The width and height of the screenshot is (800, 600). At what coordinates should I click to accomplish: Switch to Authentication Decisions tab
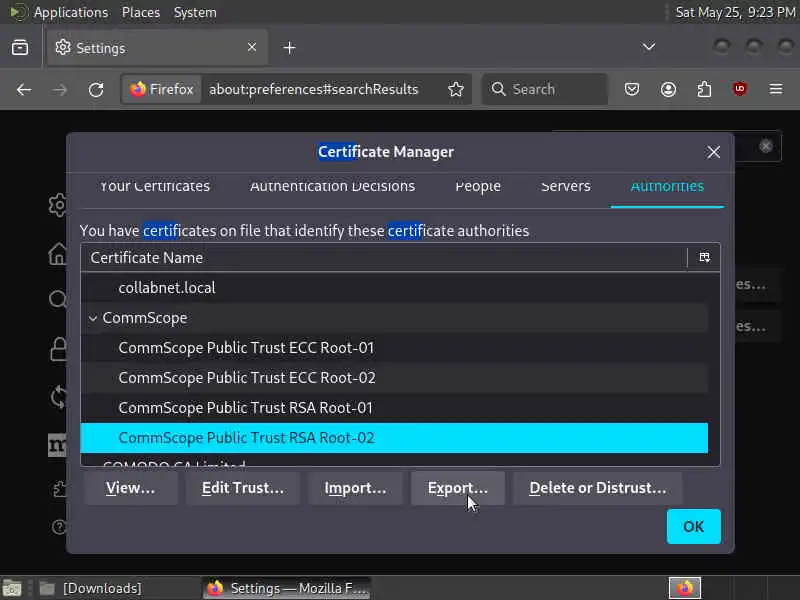tap(332, 187)
